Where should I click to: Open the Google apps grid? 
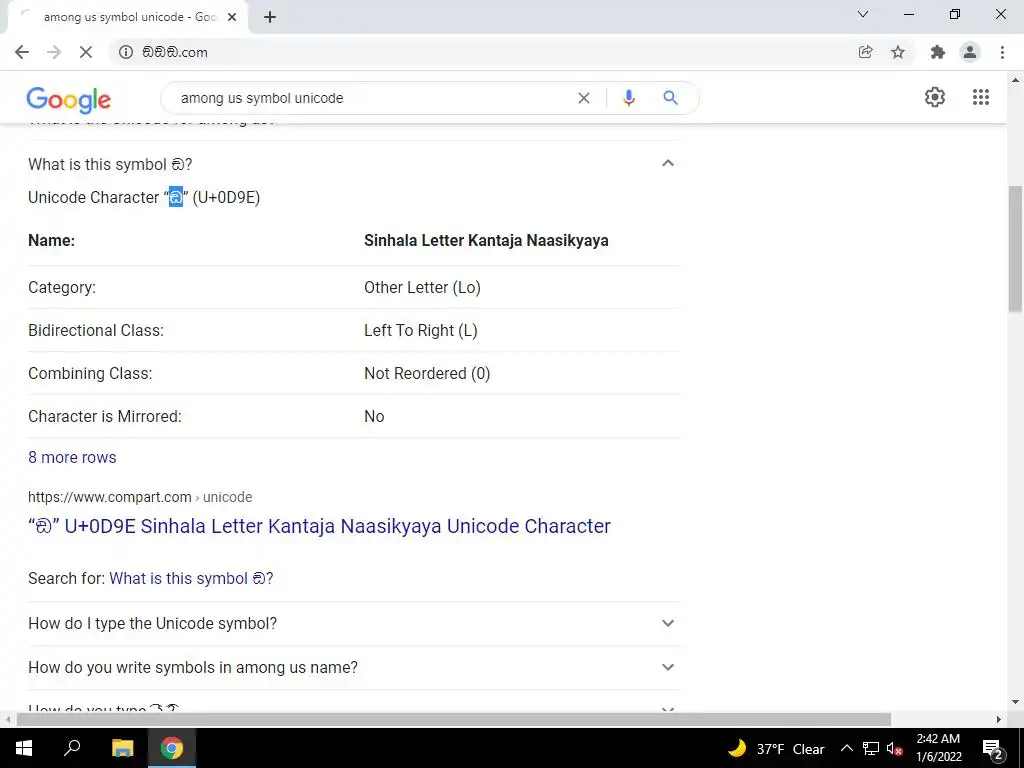click(981, 97)
